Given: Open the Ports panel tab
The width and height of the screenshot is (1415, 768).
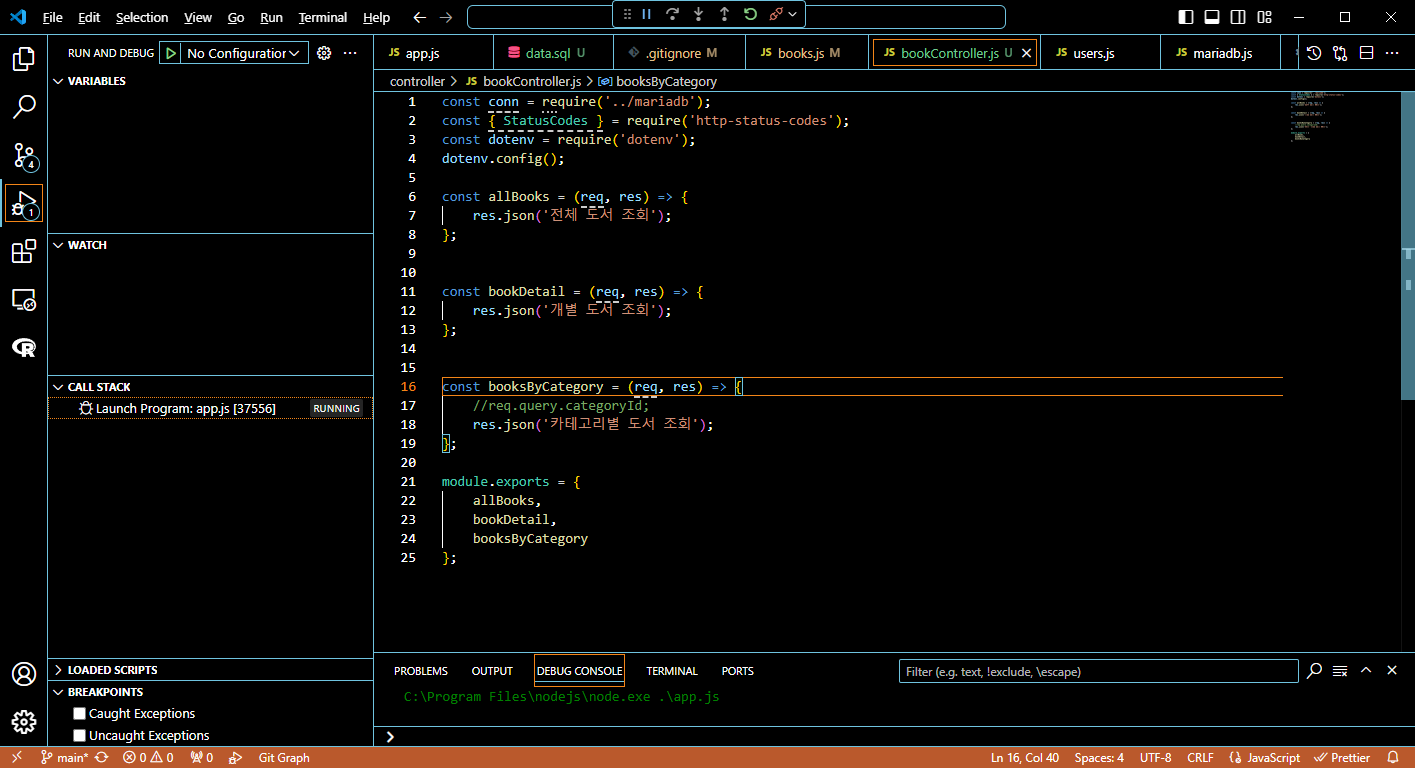Looking at the screenshot, I should click(738, 671).
